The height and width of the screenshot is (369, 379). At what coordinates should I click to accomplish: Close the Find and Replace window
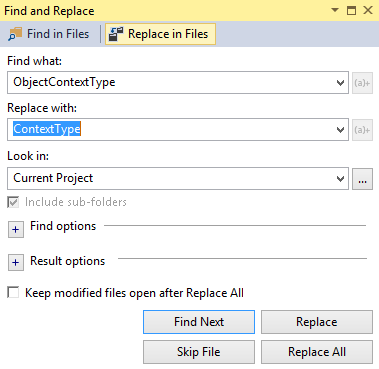tap(368, 10)
